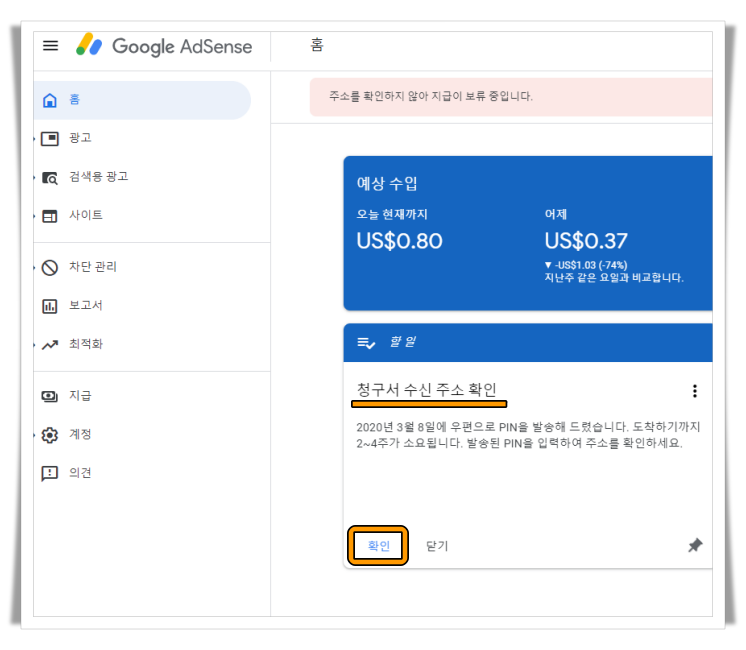Click the 검색용 광고 search ads icon
Viewport: 746px width, 650px height.
pos(50,177)
